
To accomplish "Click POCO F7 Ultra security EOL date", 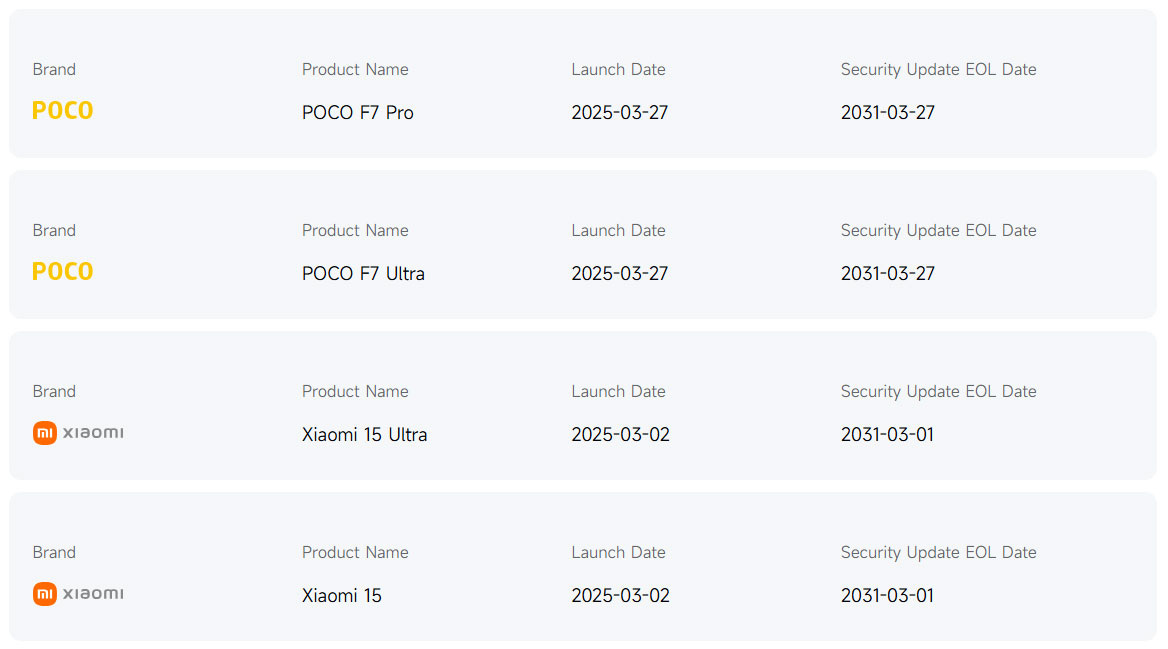I will pyautogui.click(x=888, y=274).
